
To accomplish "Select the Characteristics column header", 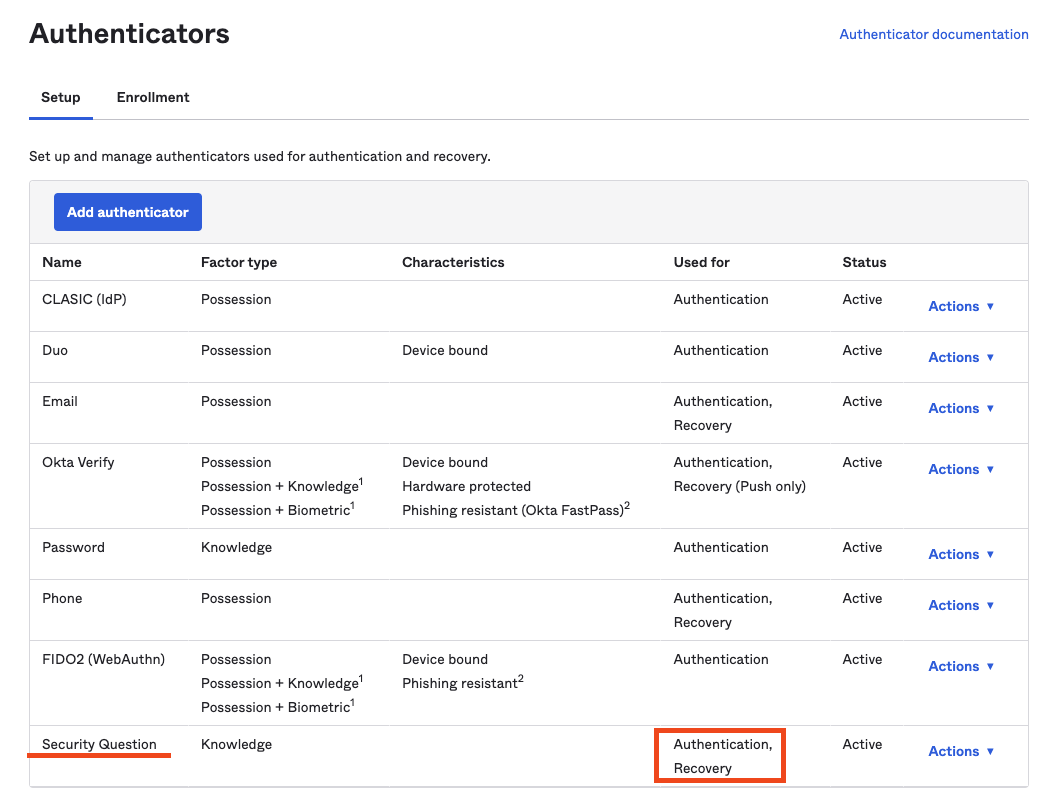I will [453, 262].
